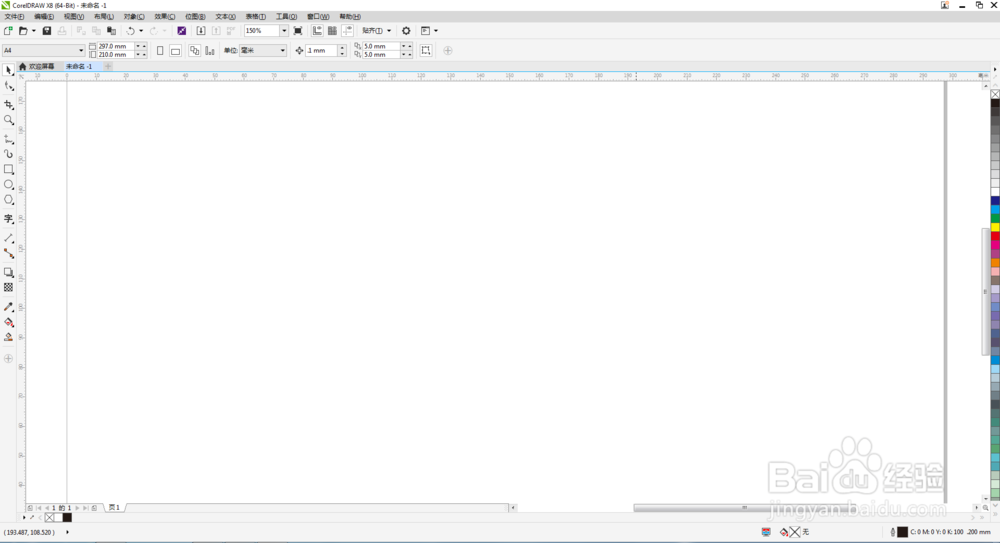1000x543 pixels.
Task: Select the Drop Shadow tool
Action: 8,272
